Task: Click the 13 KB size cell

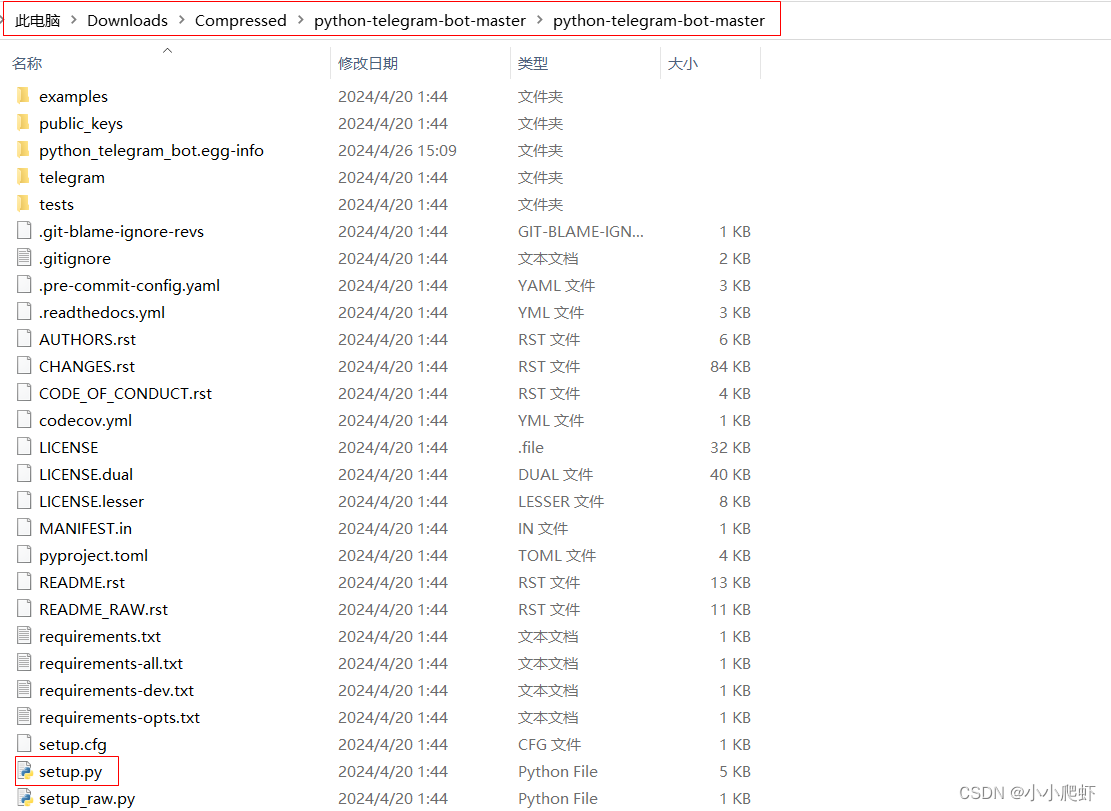Action: tap(730, 582)
